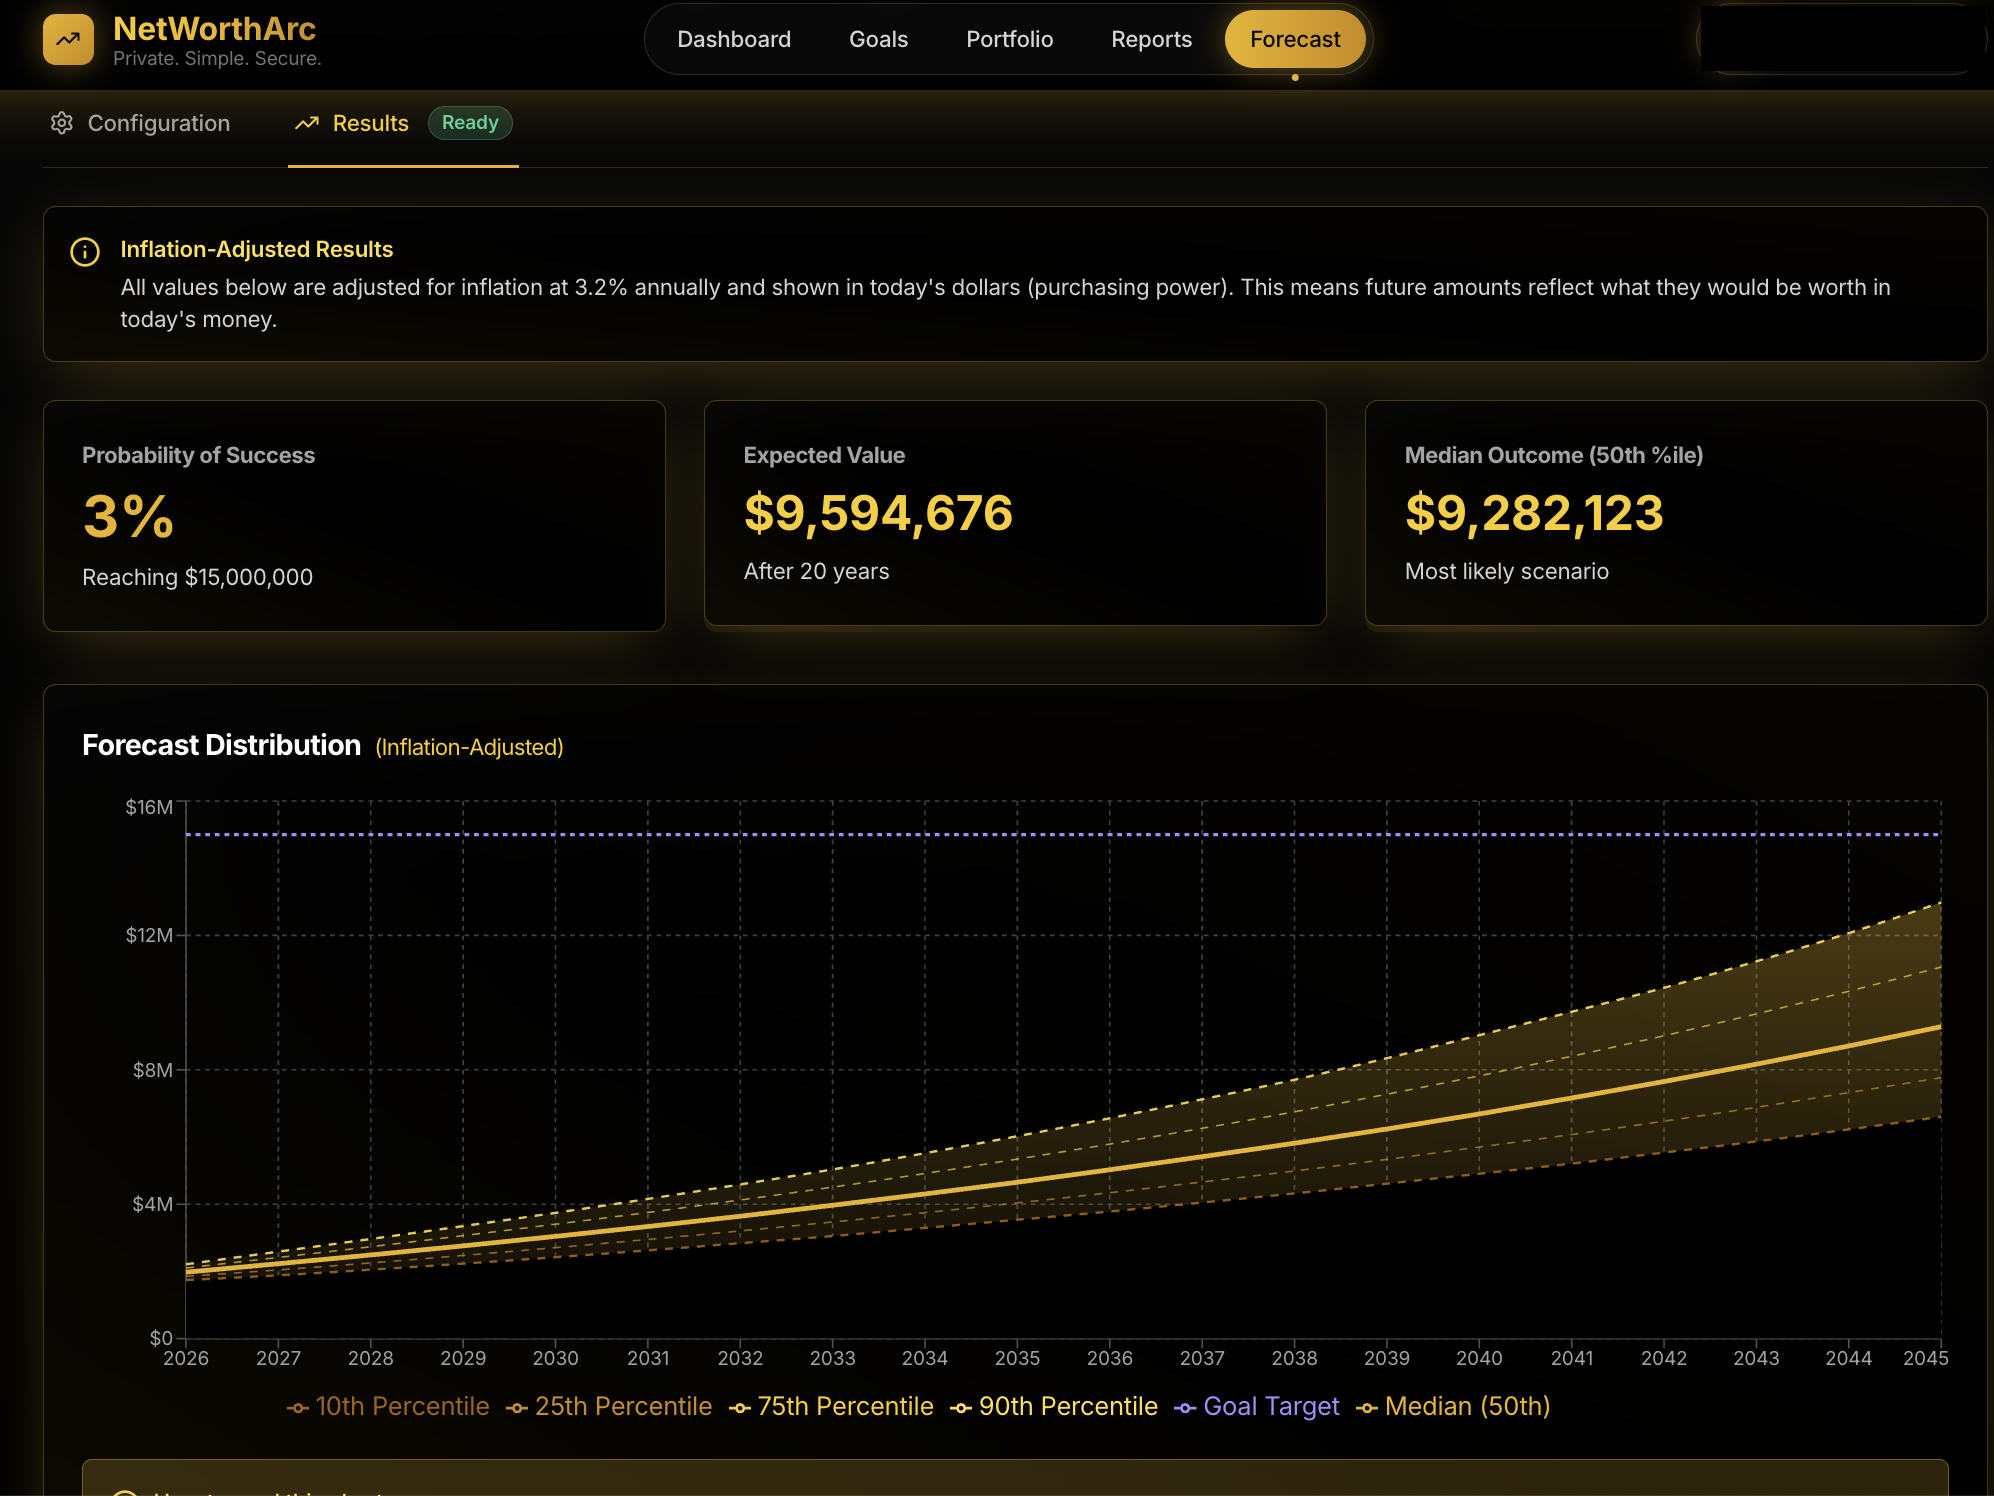Open the Reports page
Image resolution: width=1994 pixels, height=1496 pixels.
coord(1151,39)
